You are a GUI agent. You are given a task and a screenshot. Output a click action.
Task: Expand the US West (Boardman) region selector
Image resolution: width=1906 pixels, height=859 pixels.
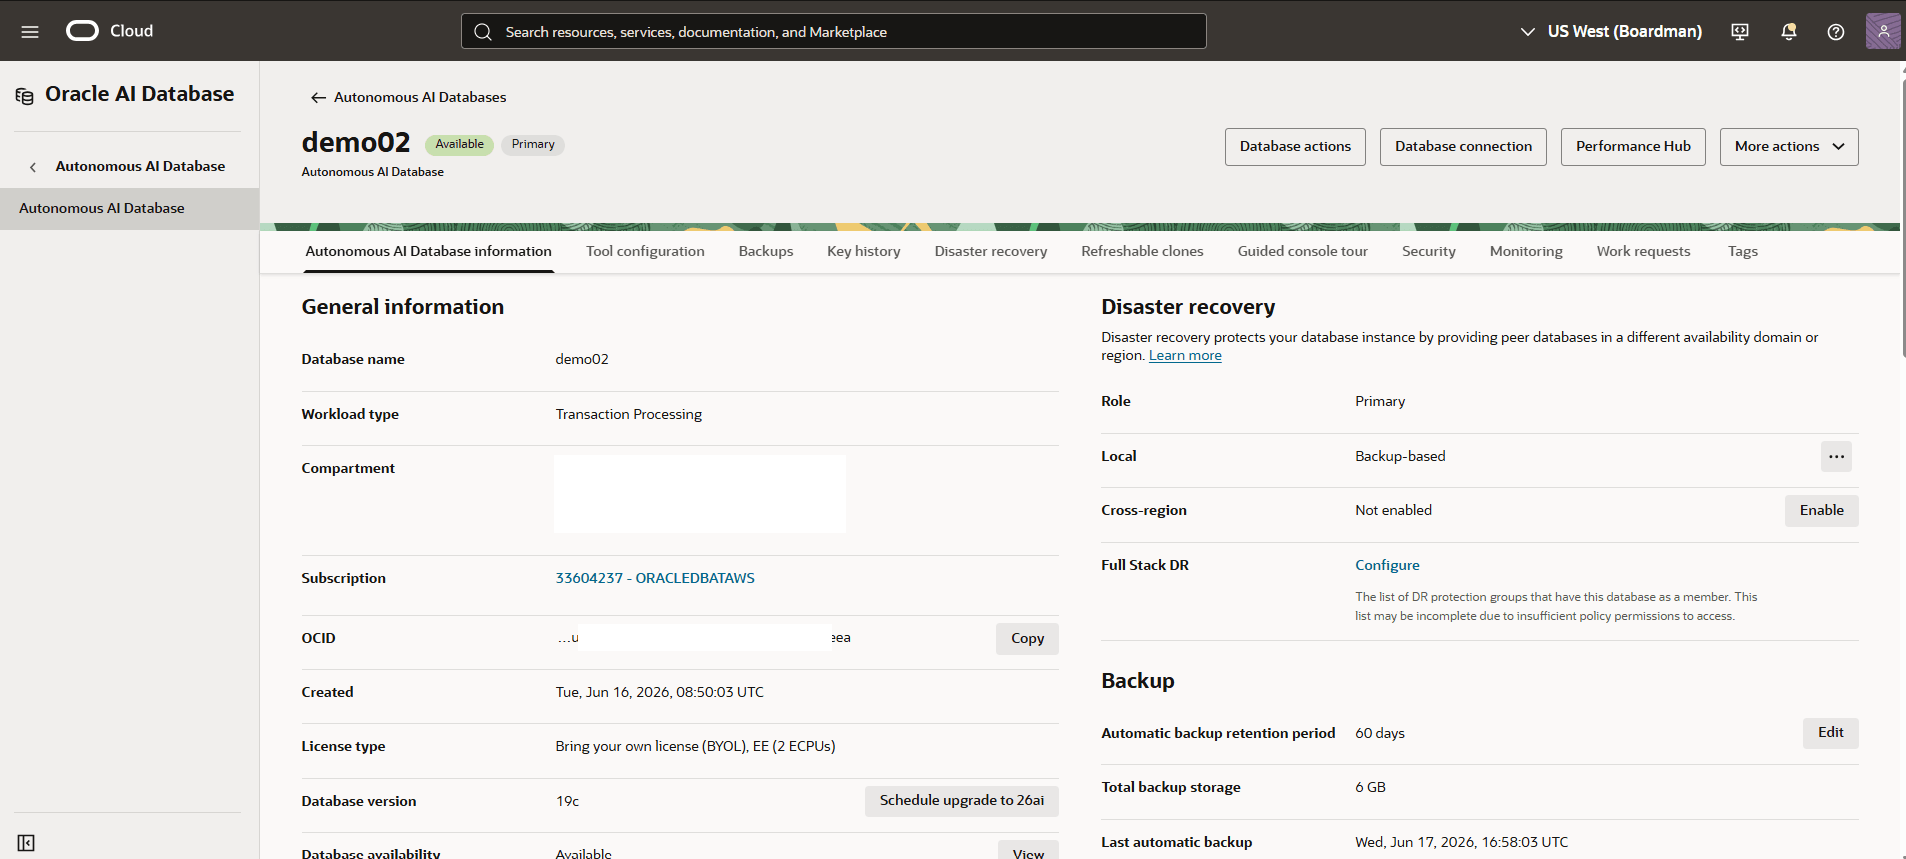point(1610,32)
